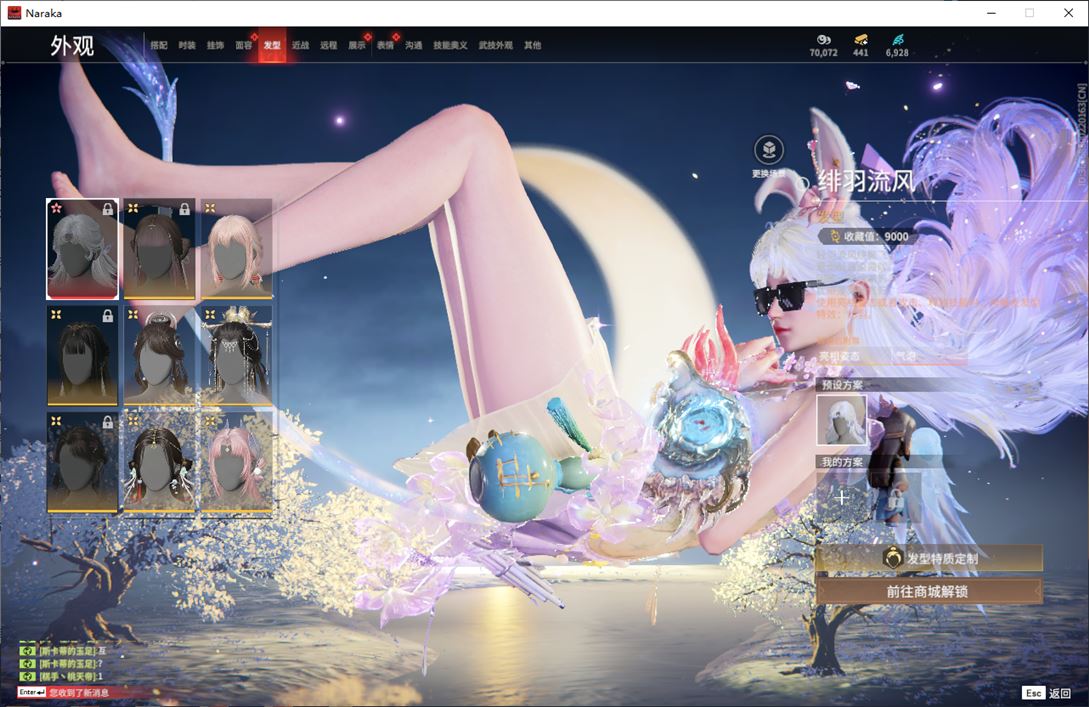Switch to the 亮相姿态 sub-tab
Viewport: 1089px width, 707px height.
coord(840,356)
